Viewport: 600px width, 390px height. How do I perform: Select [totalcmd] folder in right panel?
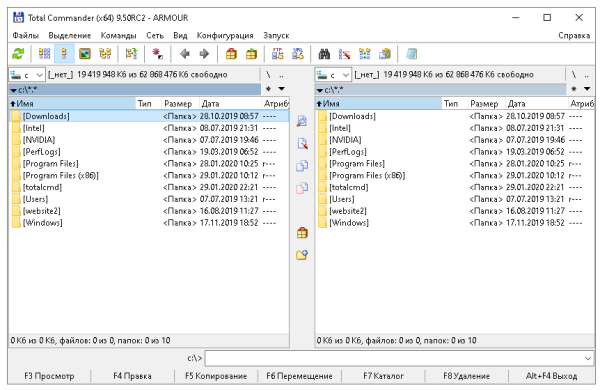[x=455, y=187]
